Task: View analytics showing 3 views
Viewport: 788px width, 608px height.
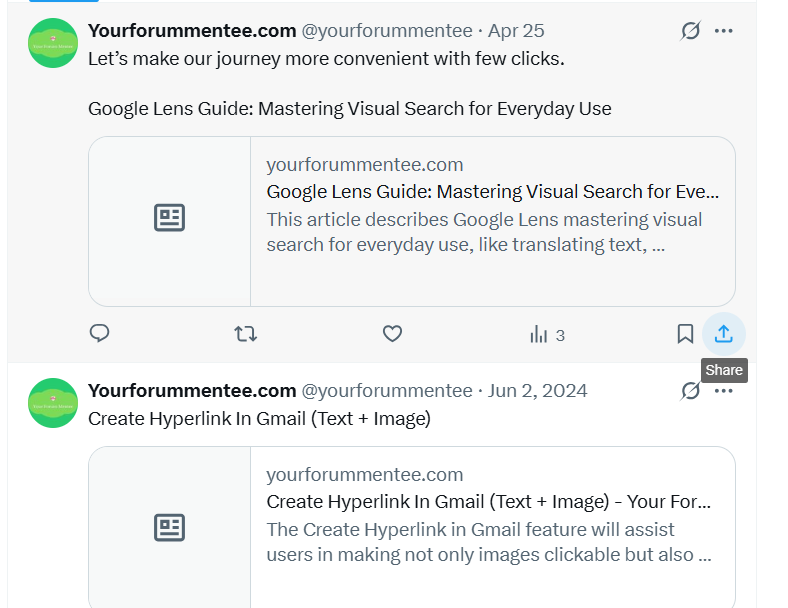Action: (x=547, y=335)
